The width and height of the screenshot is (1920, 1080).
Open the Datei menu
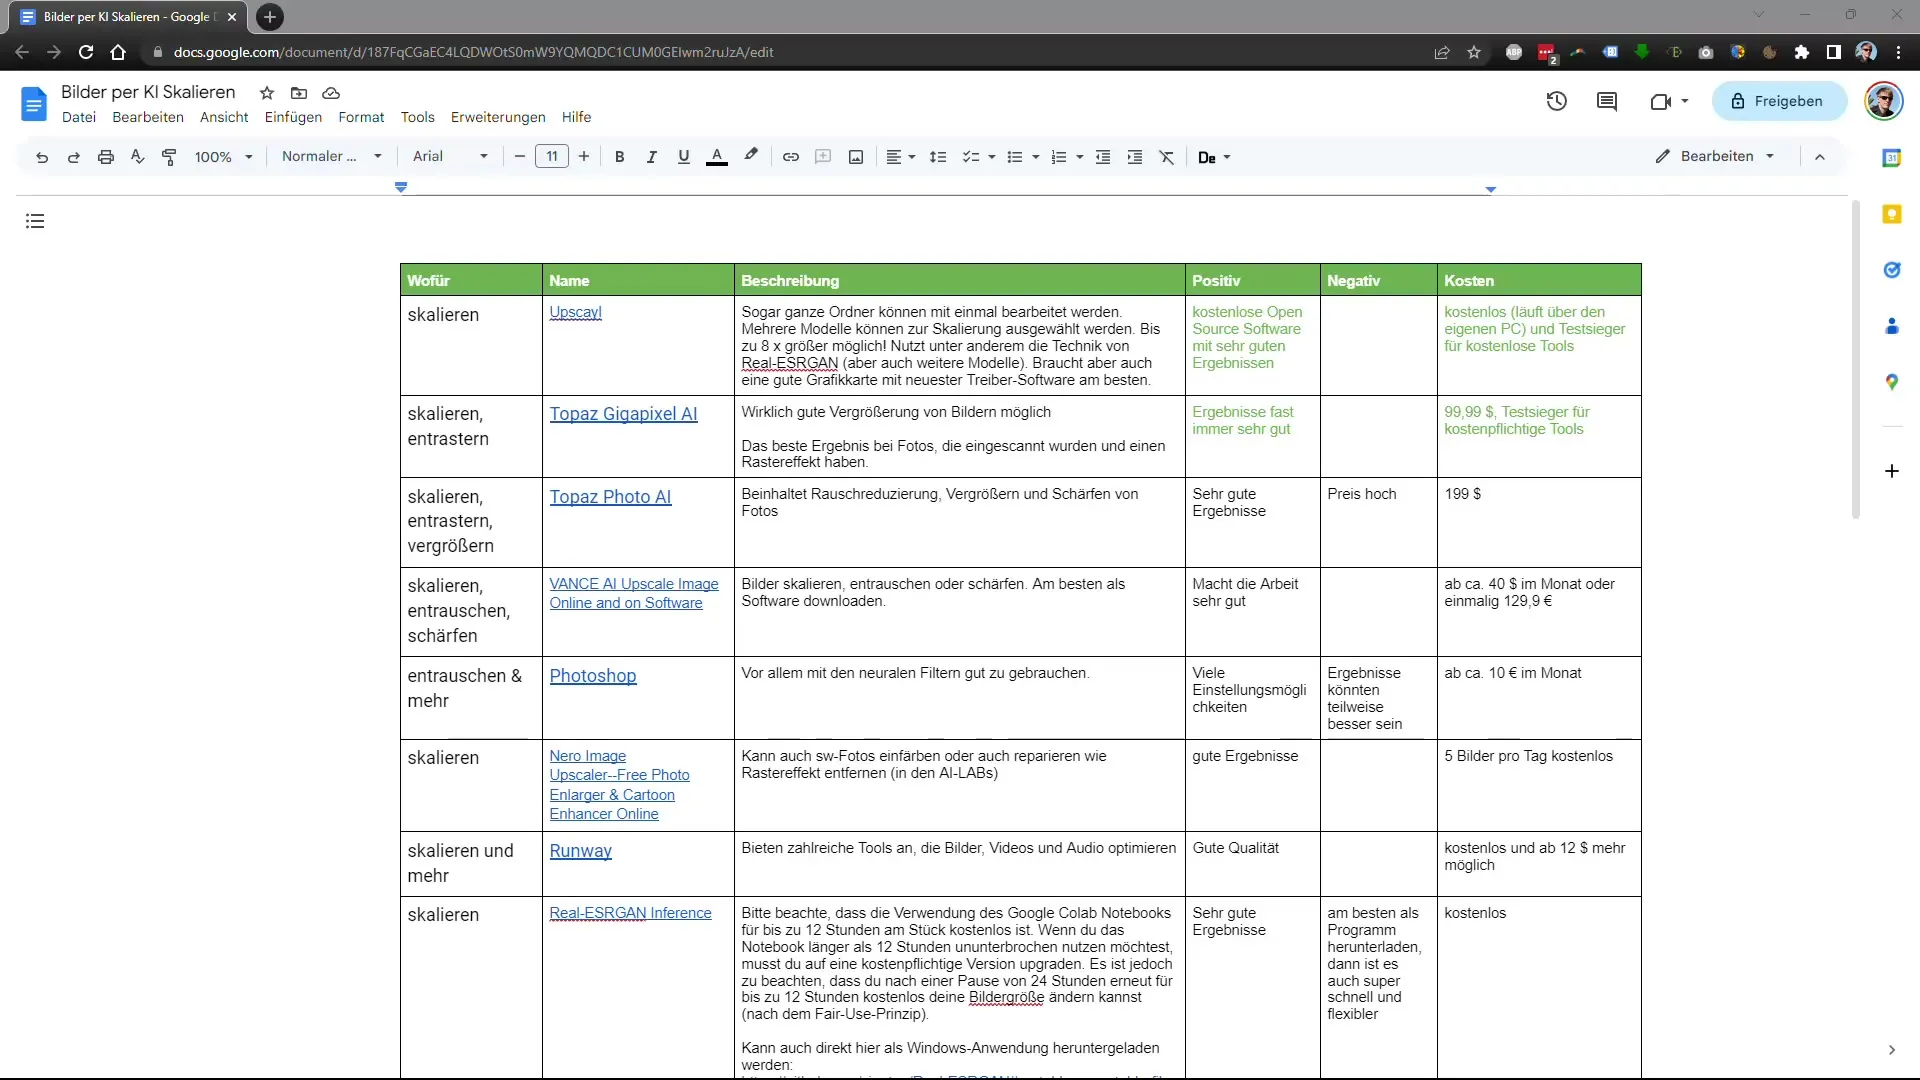tap(78, 116)
